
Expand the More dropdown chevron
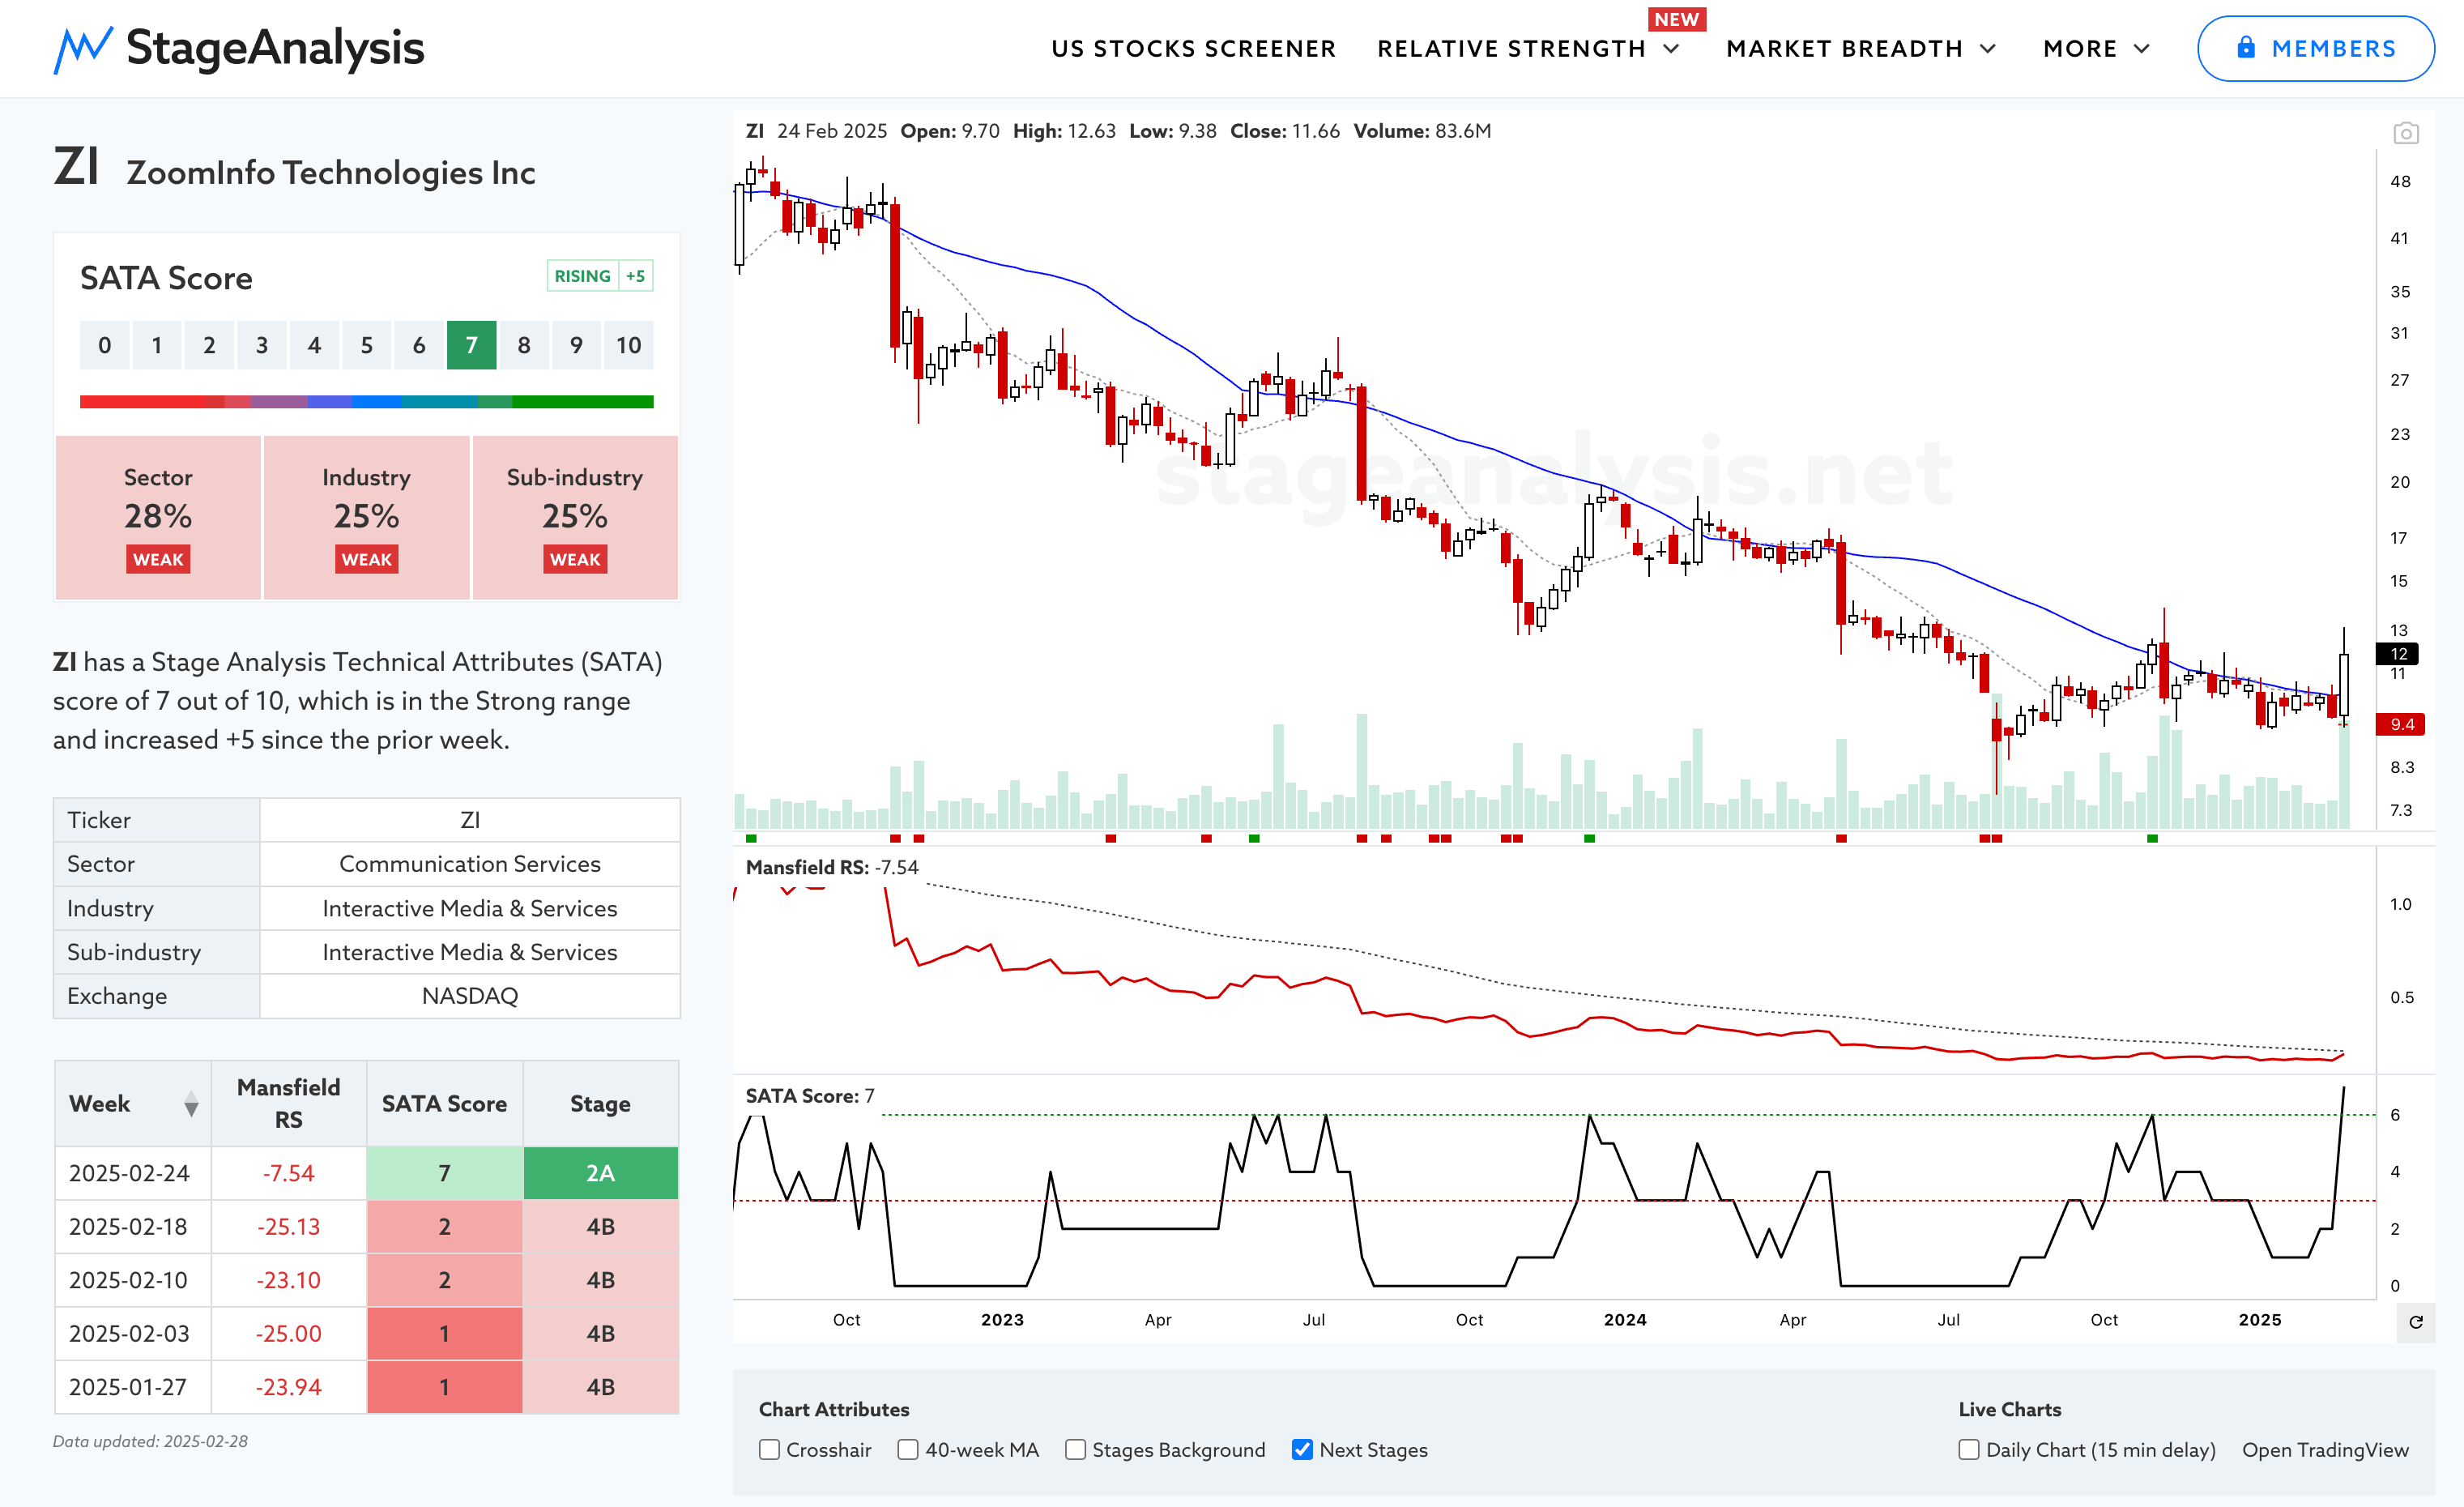point(2141,49)
